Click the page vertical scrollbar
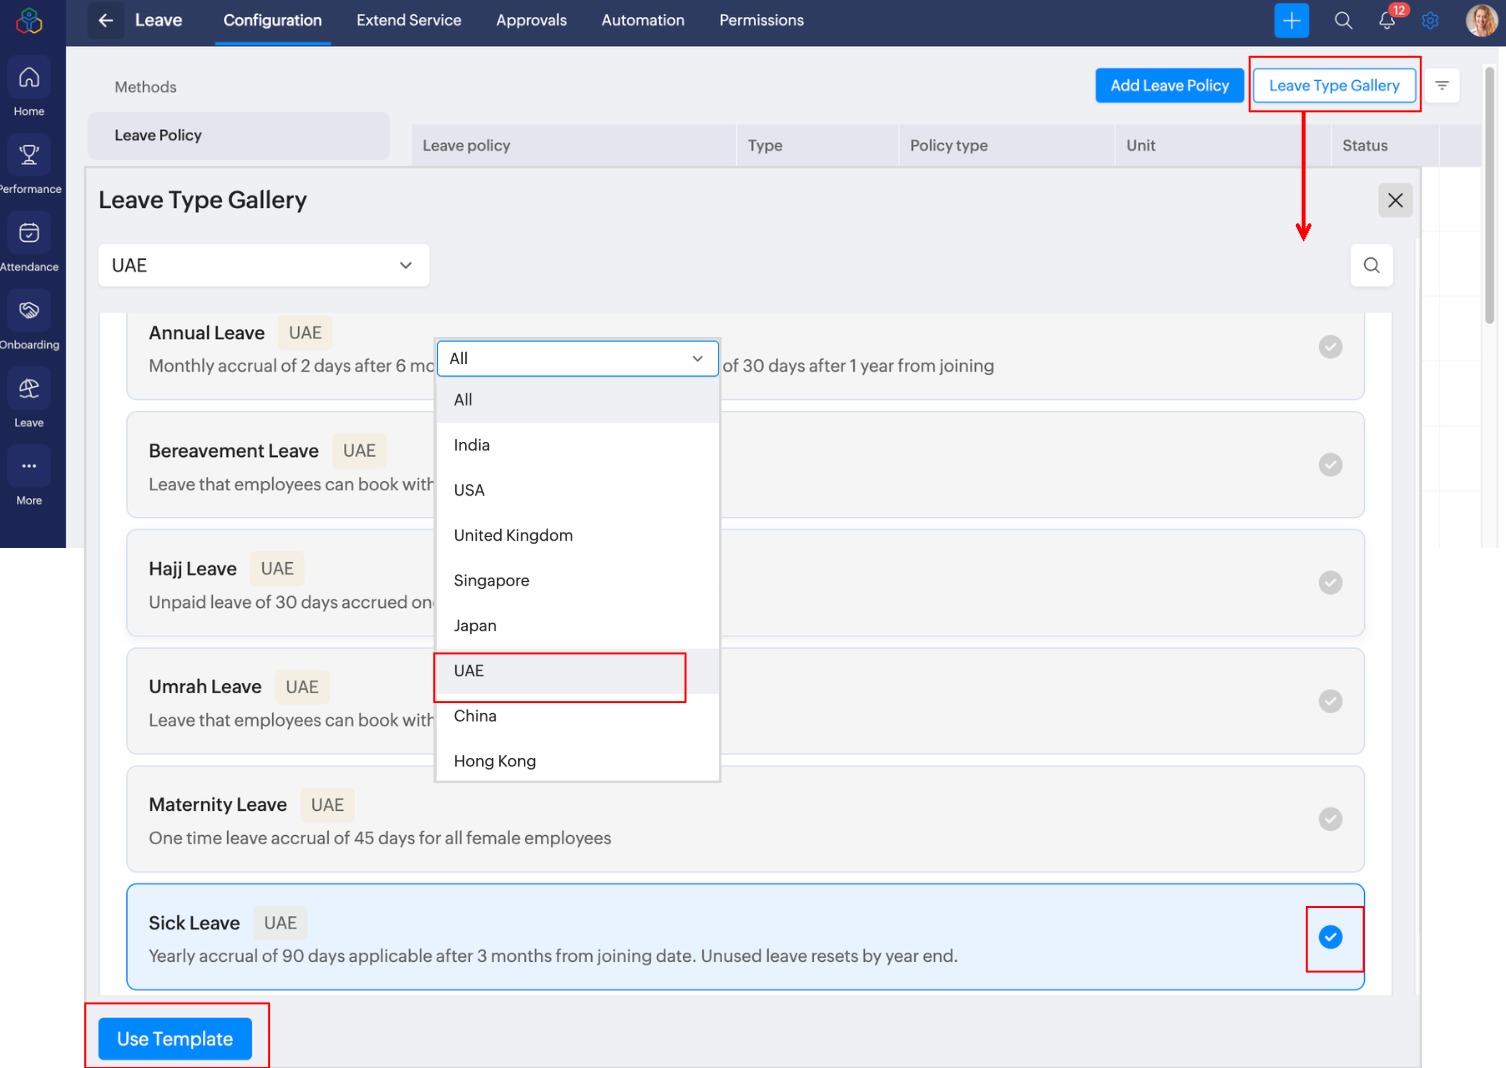The image size is (1506, 1068). click(x=1489, y=200)
